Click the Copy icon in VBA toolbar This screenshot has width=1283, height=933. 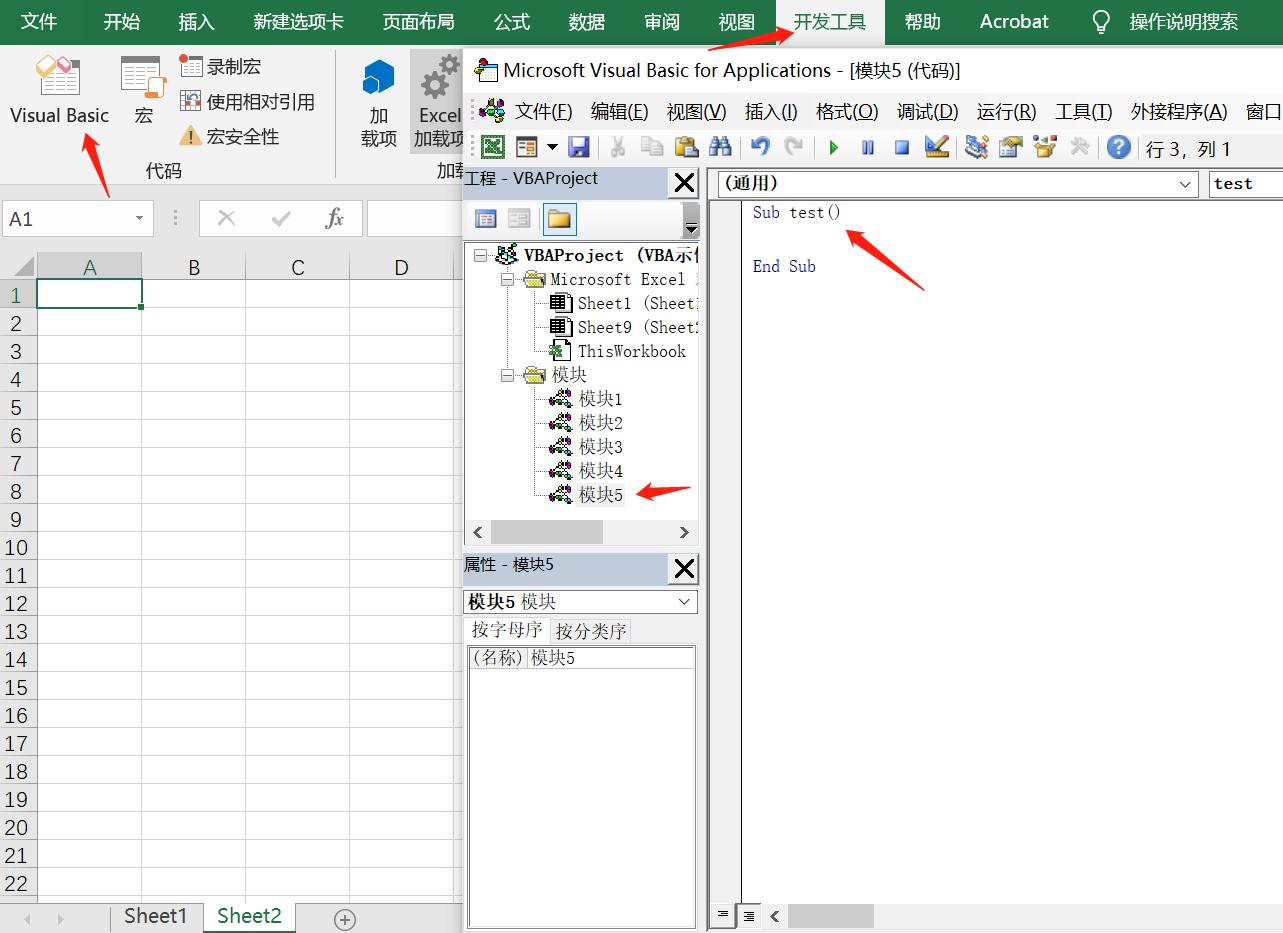pyautogui.click(x=652, y=148)
